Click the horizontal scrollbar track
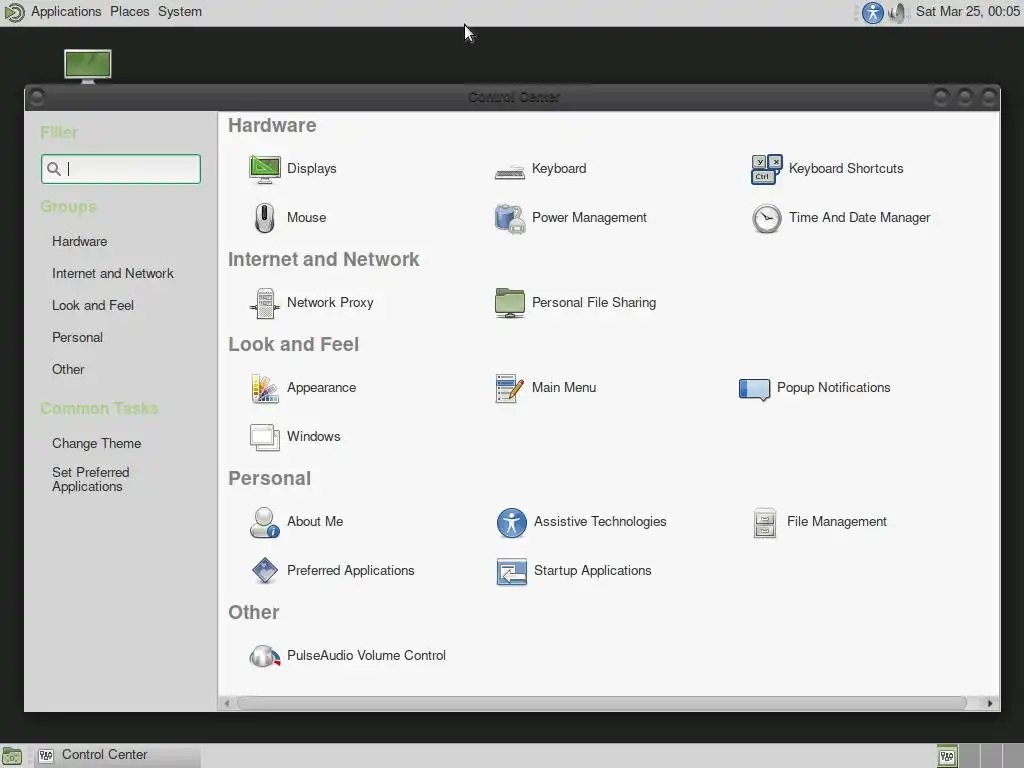1024x768 pixels. [x=601, y=703]
